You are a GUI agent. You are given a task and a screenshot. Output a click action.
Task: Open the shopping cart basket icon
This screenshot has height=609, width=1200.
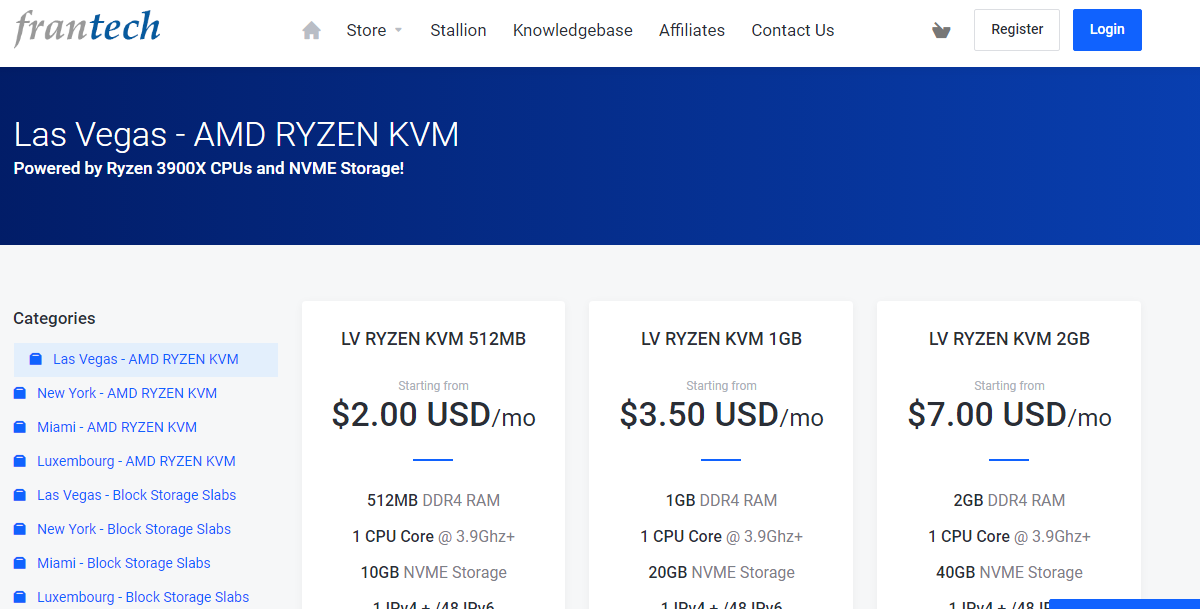[x=941, y=31]
